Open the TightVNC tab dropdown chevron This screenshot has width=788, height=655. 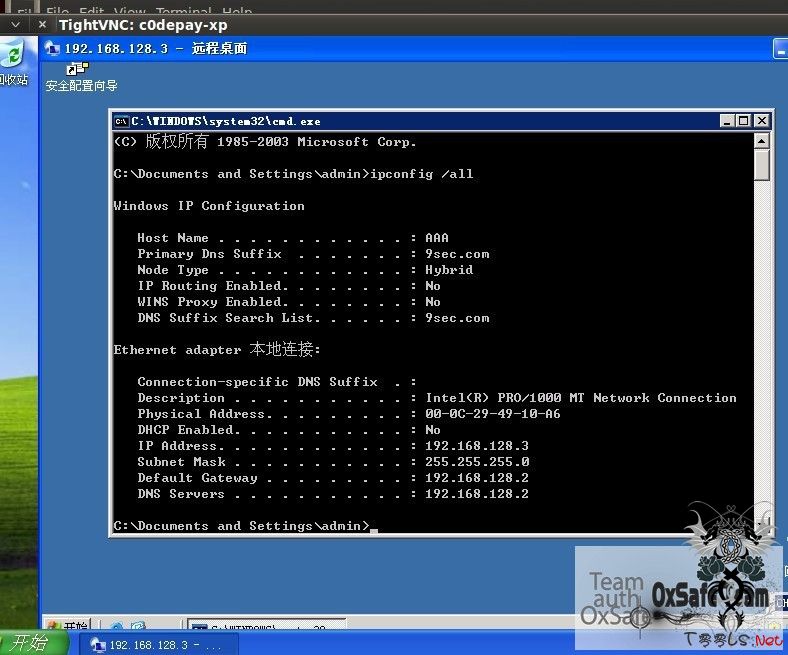(x=16, y=24)
